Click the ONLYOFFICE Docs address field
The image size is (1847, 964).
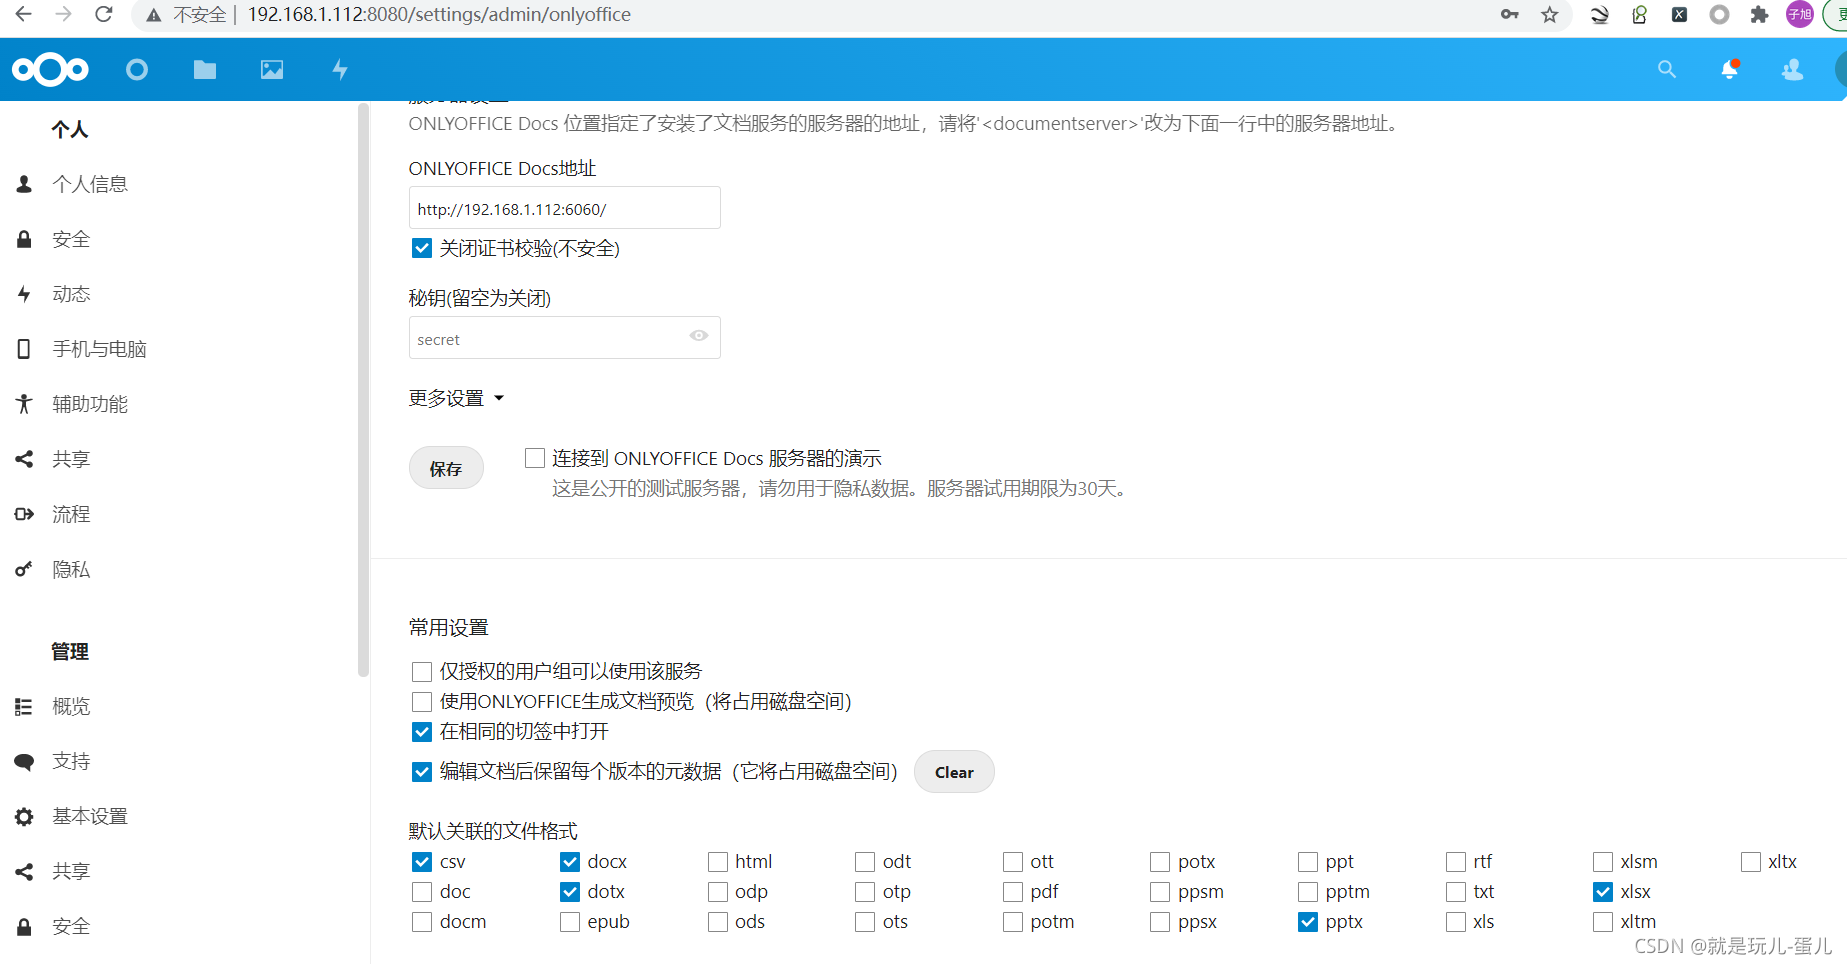(564, 208)
